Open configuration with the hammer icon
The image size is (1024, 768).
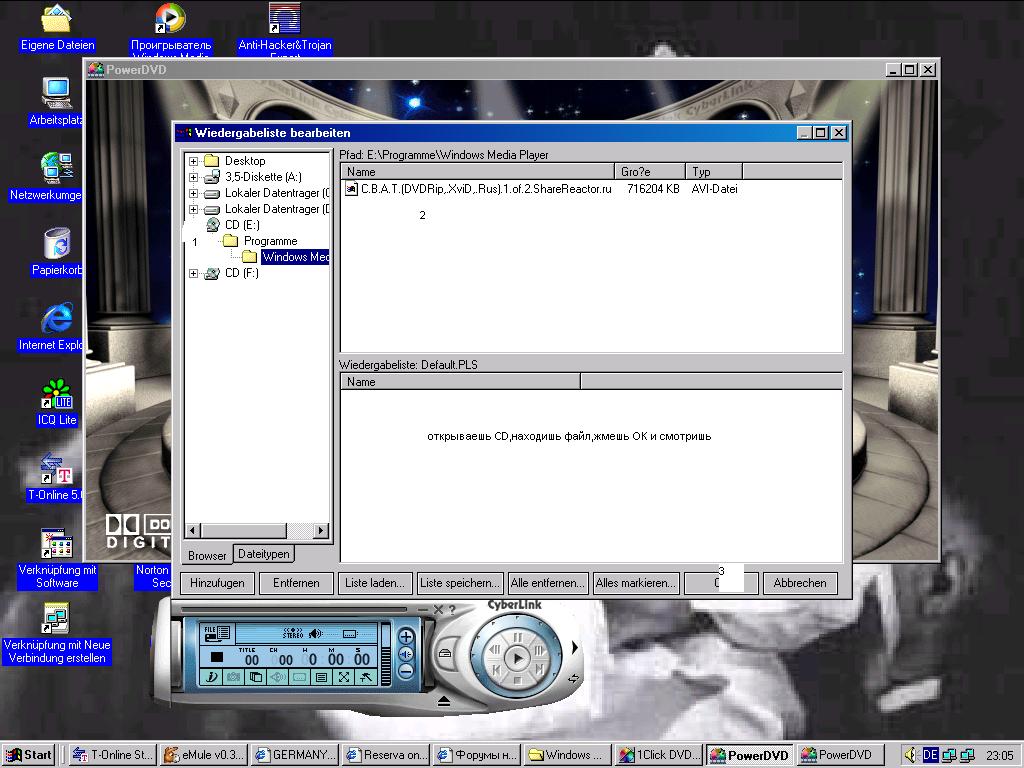tap(366, 677)
